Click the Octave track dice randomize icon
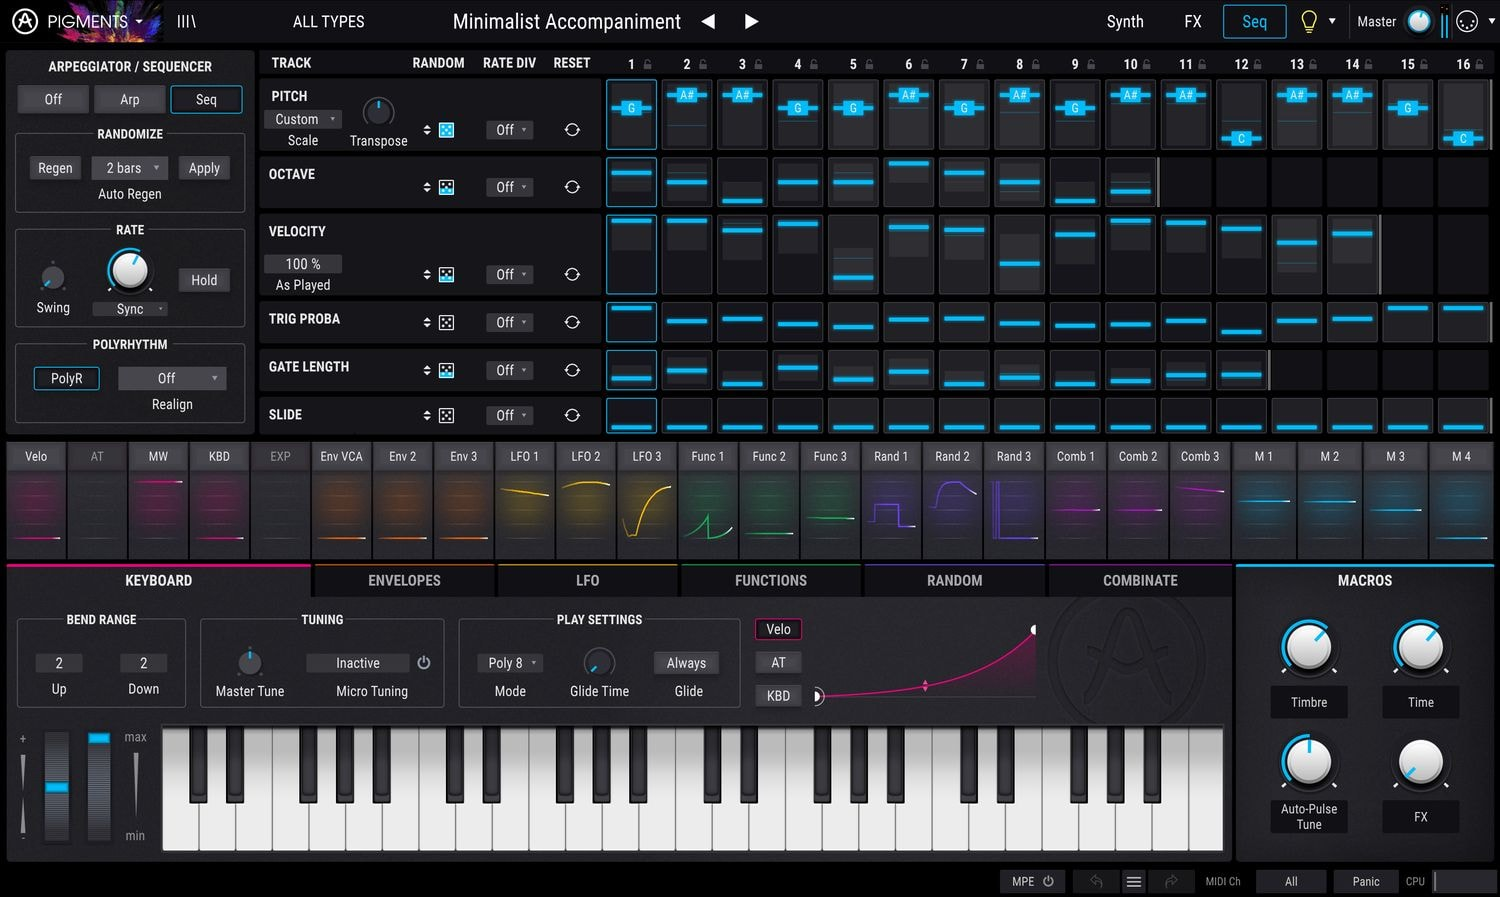This screenshot has height=897, width=1500. tap(446, 187)
